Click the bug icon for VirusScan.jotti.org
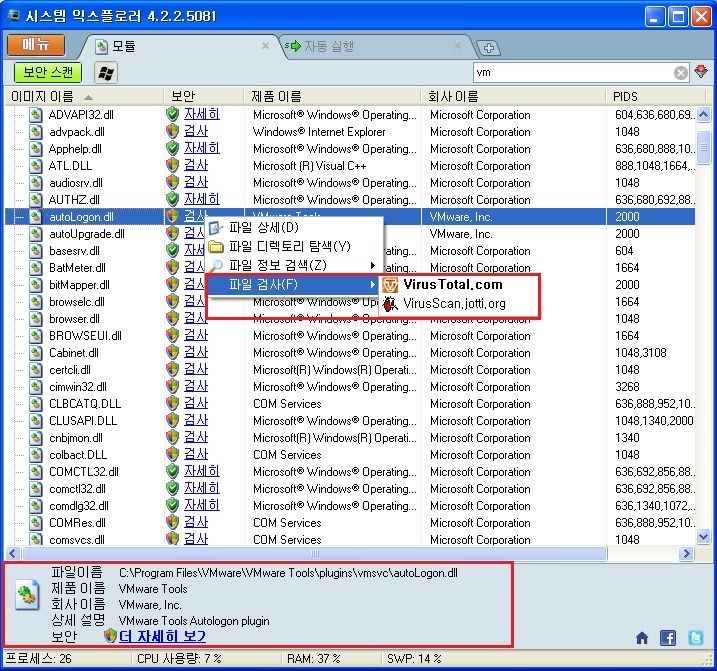This screenshot has height=671, width=717. [390, 304]
